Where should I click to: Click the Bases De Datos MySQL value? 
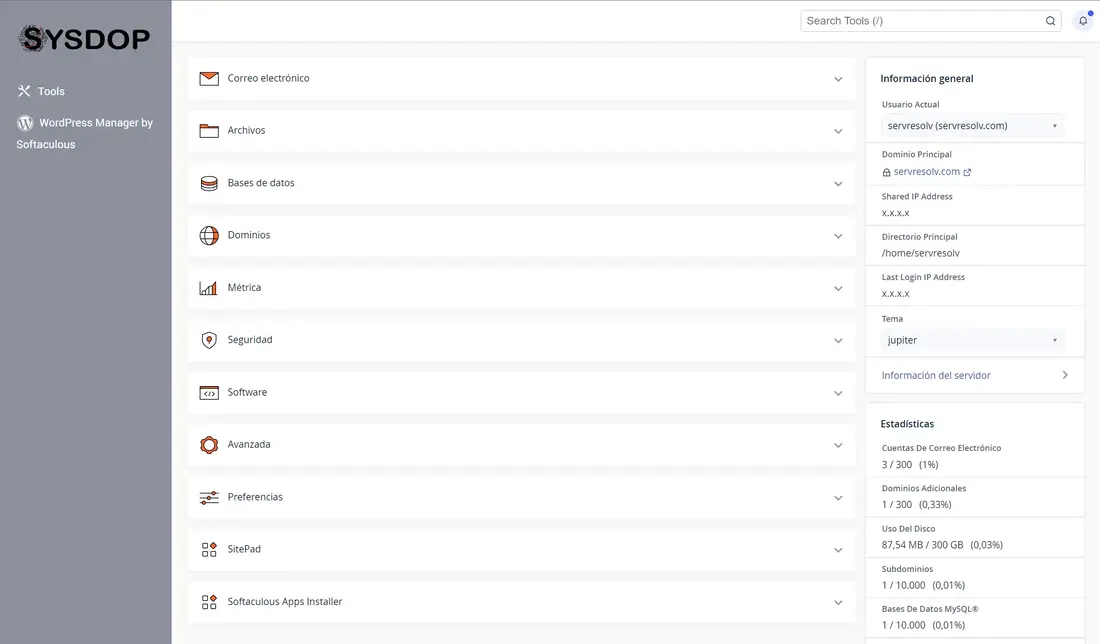pos(923,626)
